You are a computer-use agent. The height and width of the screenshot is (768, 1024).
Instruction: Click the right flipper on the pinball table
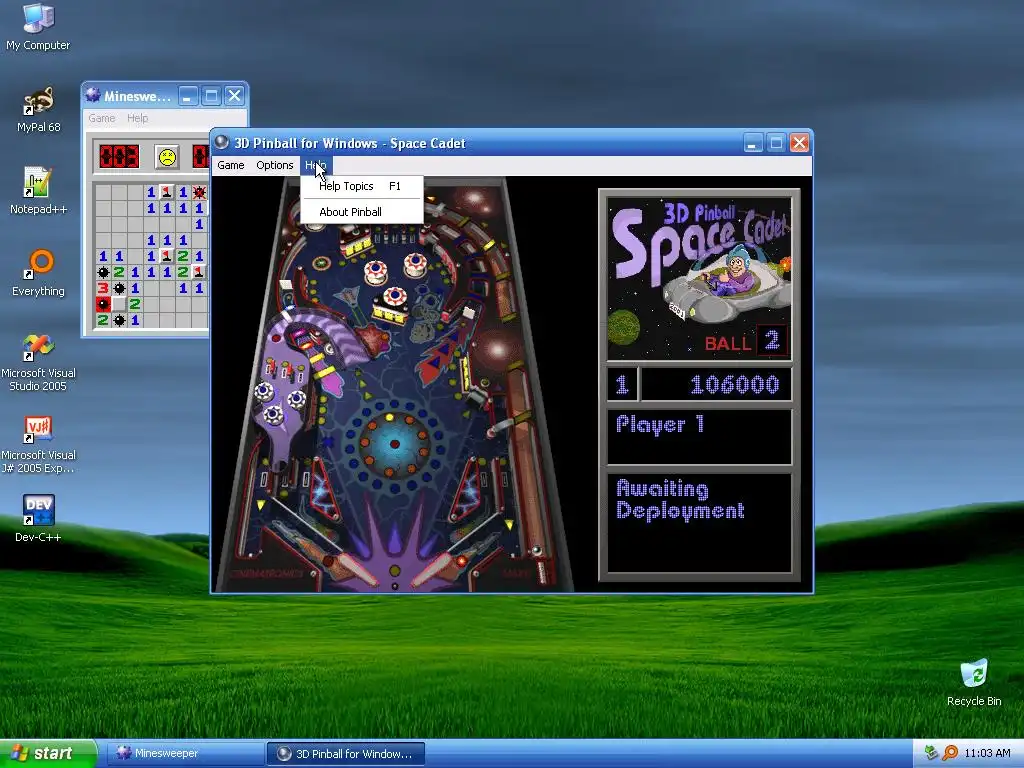click(439, 569)
